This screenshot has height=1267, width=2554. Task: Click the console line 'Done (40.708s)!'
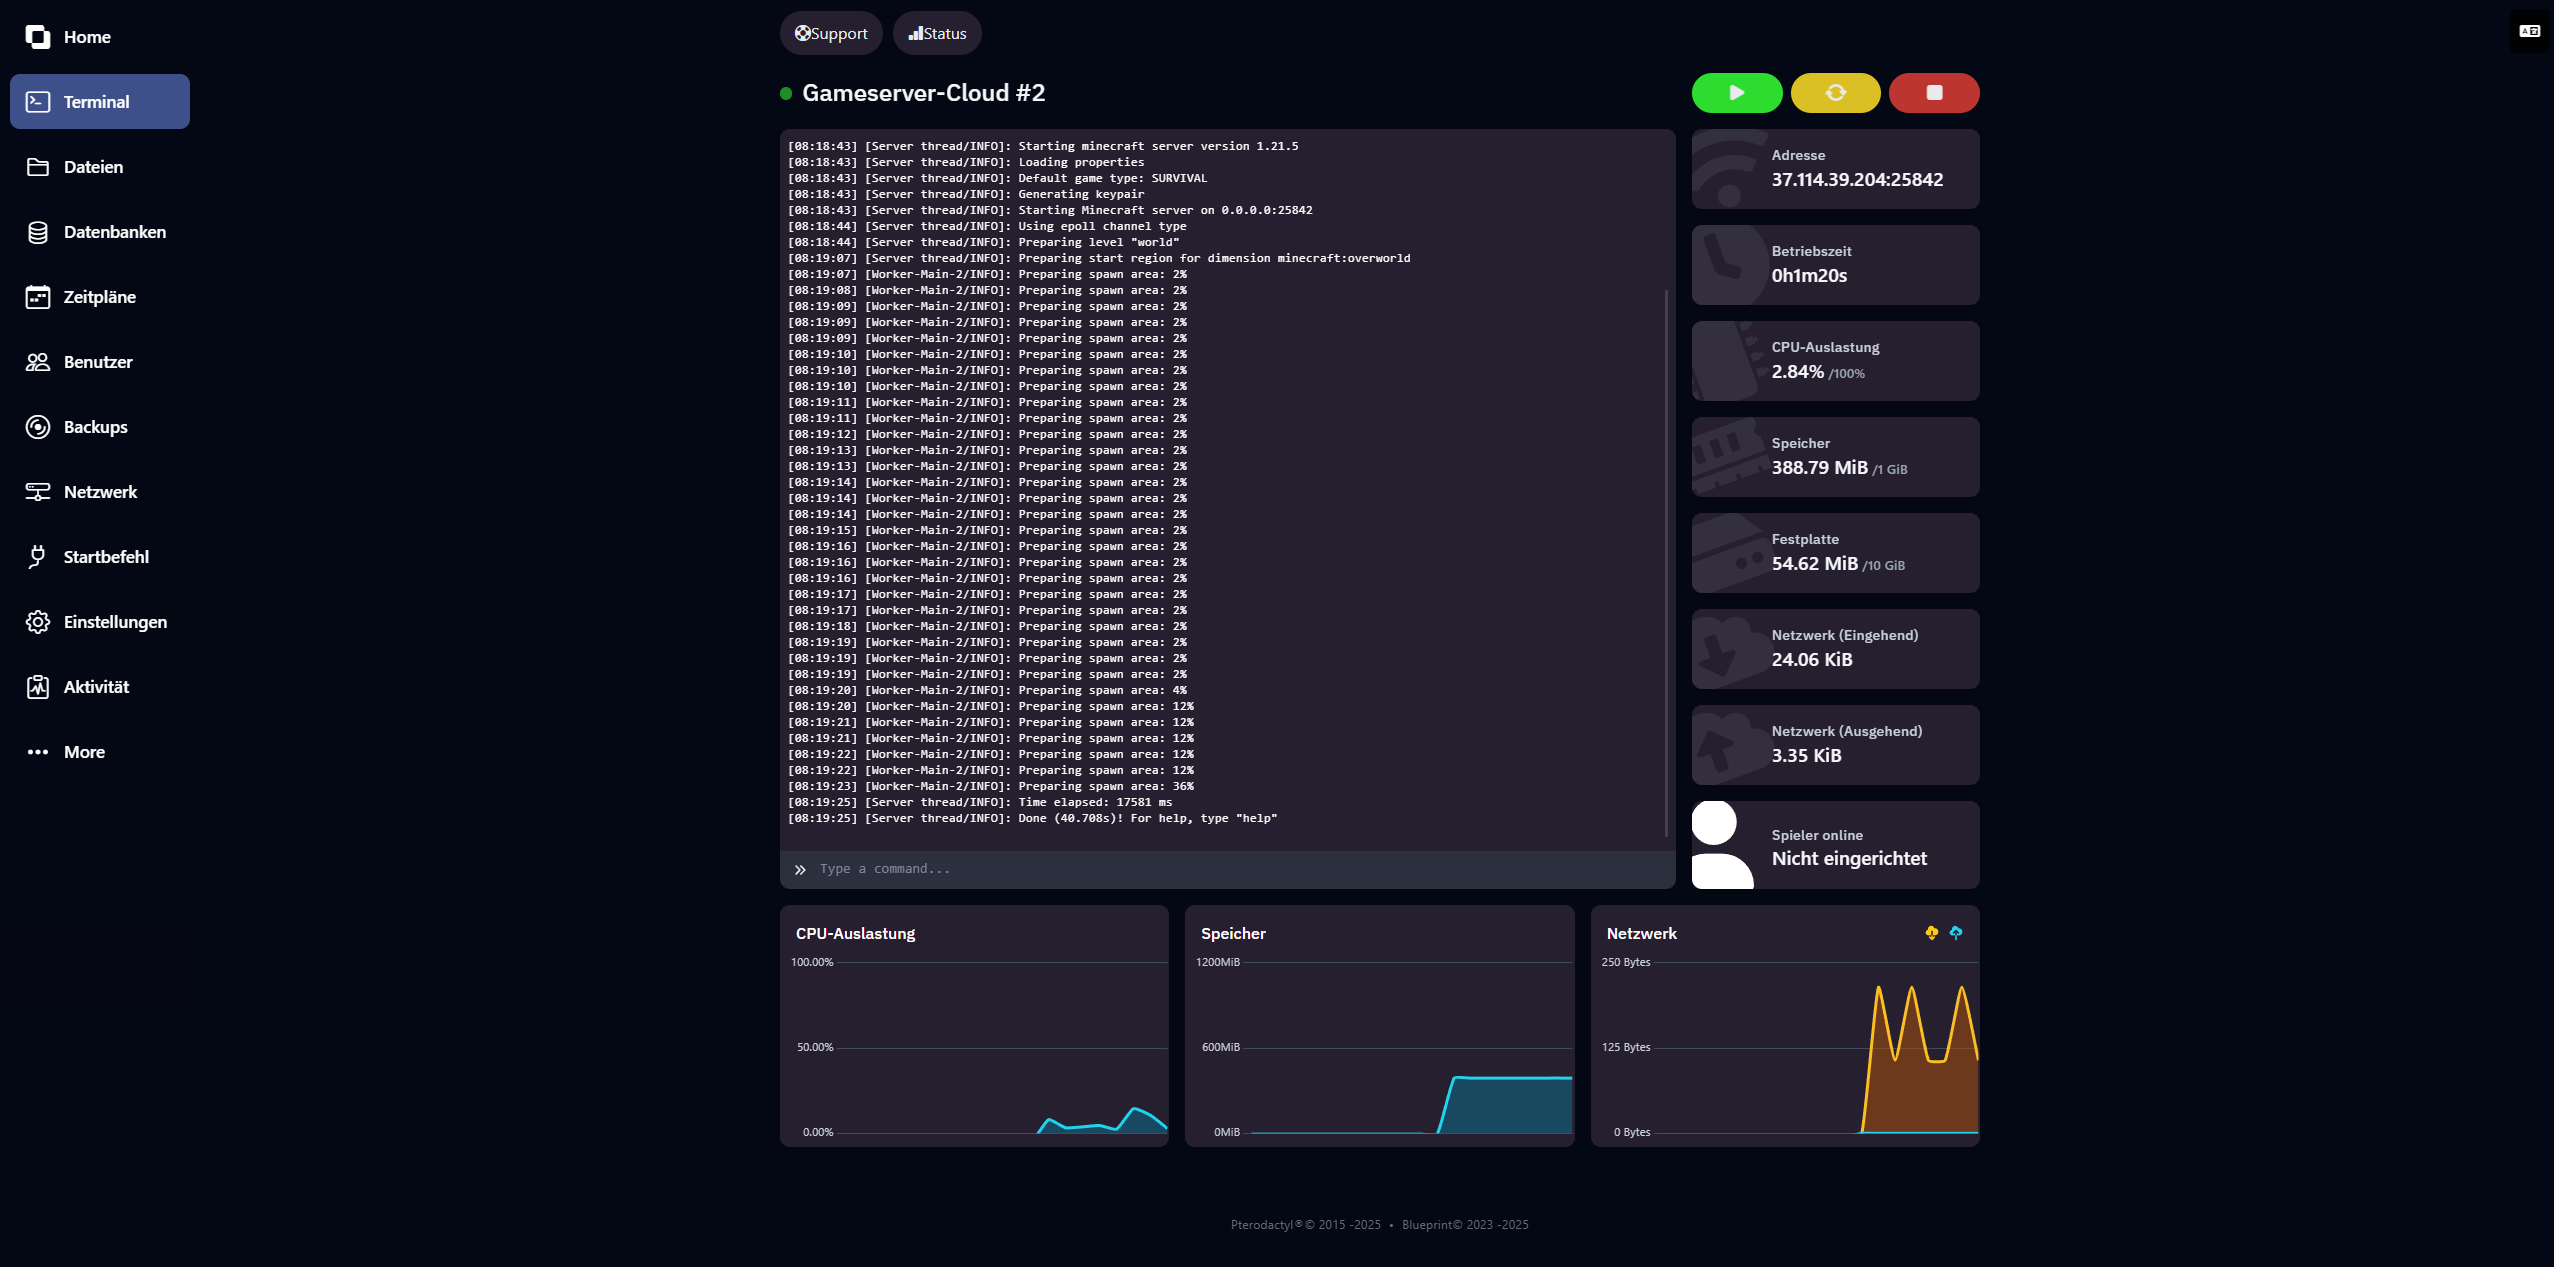tap(1032, 819)
